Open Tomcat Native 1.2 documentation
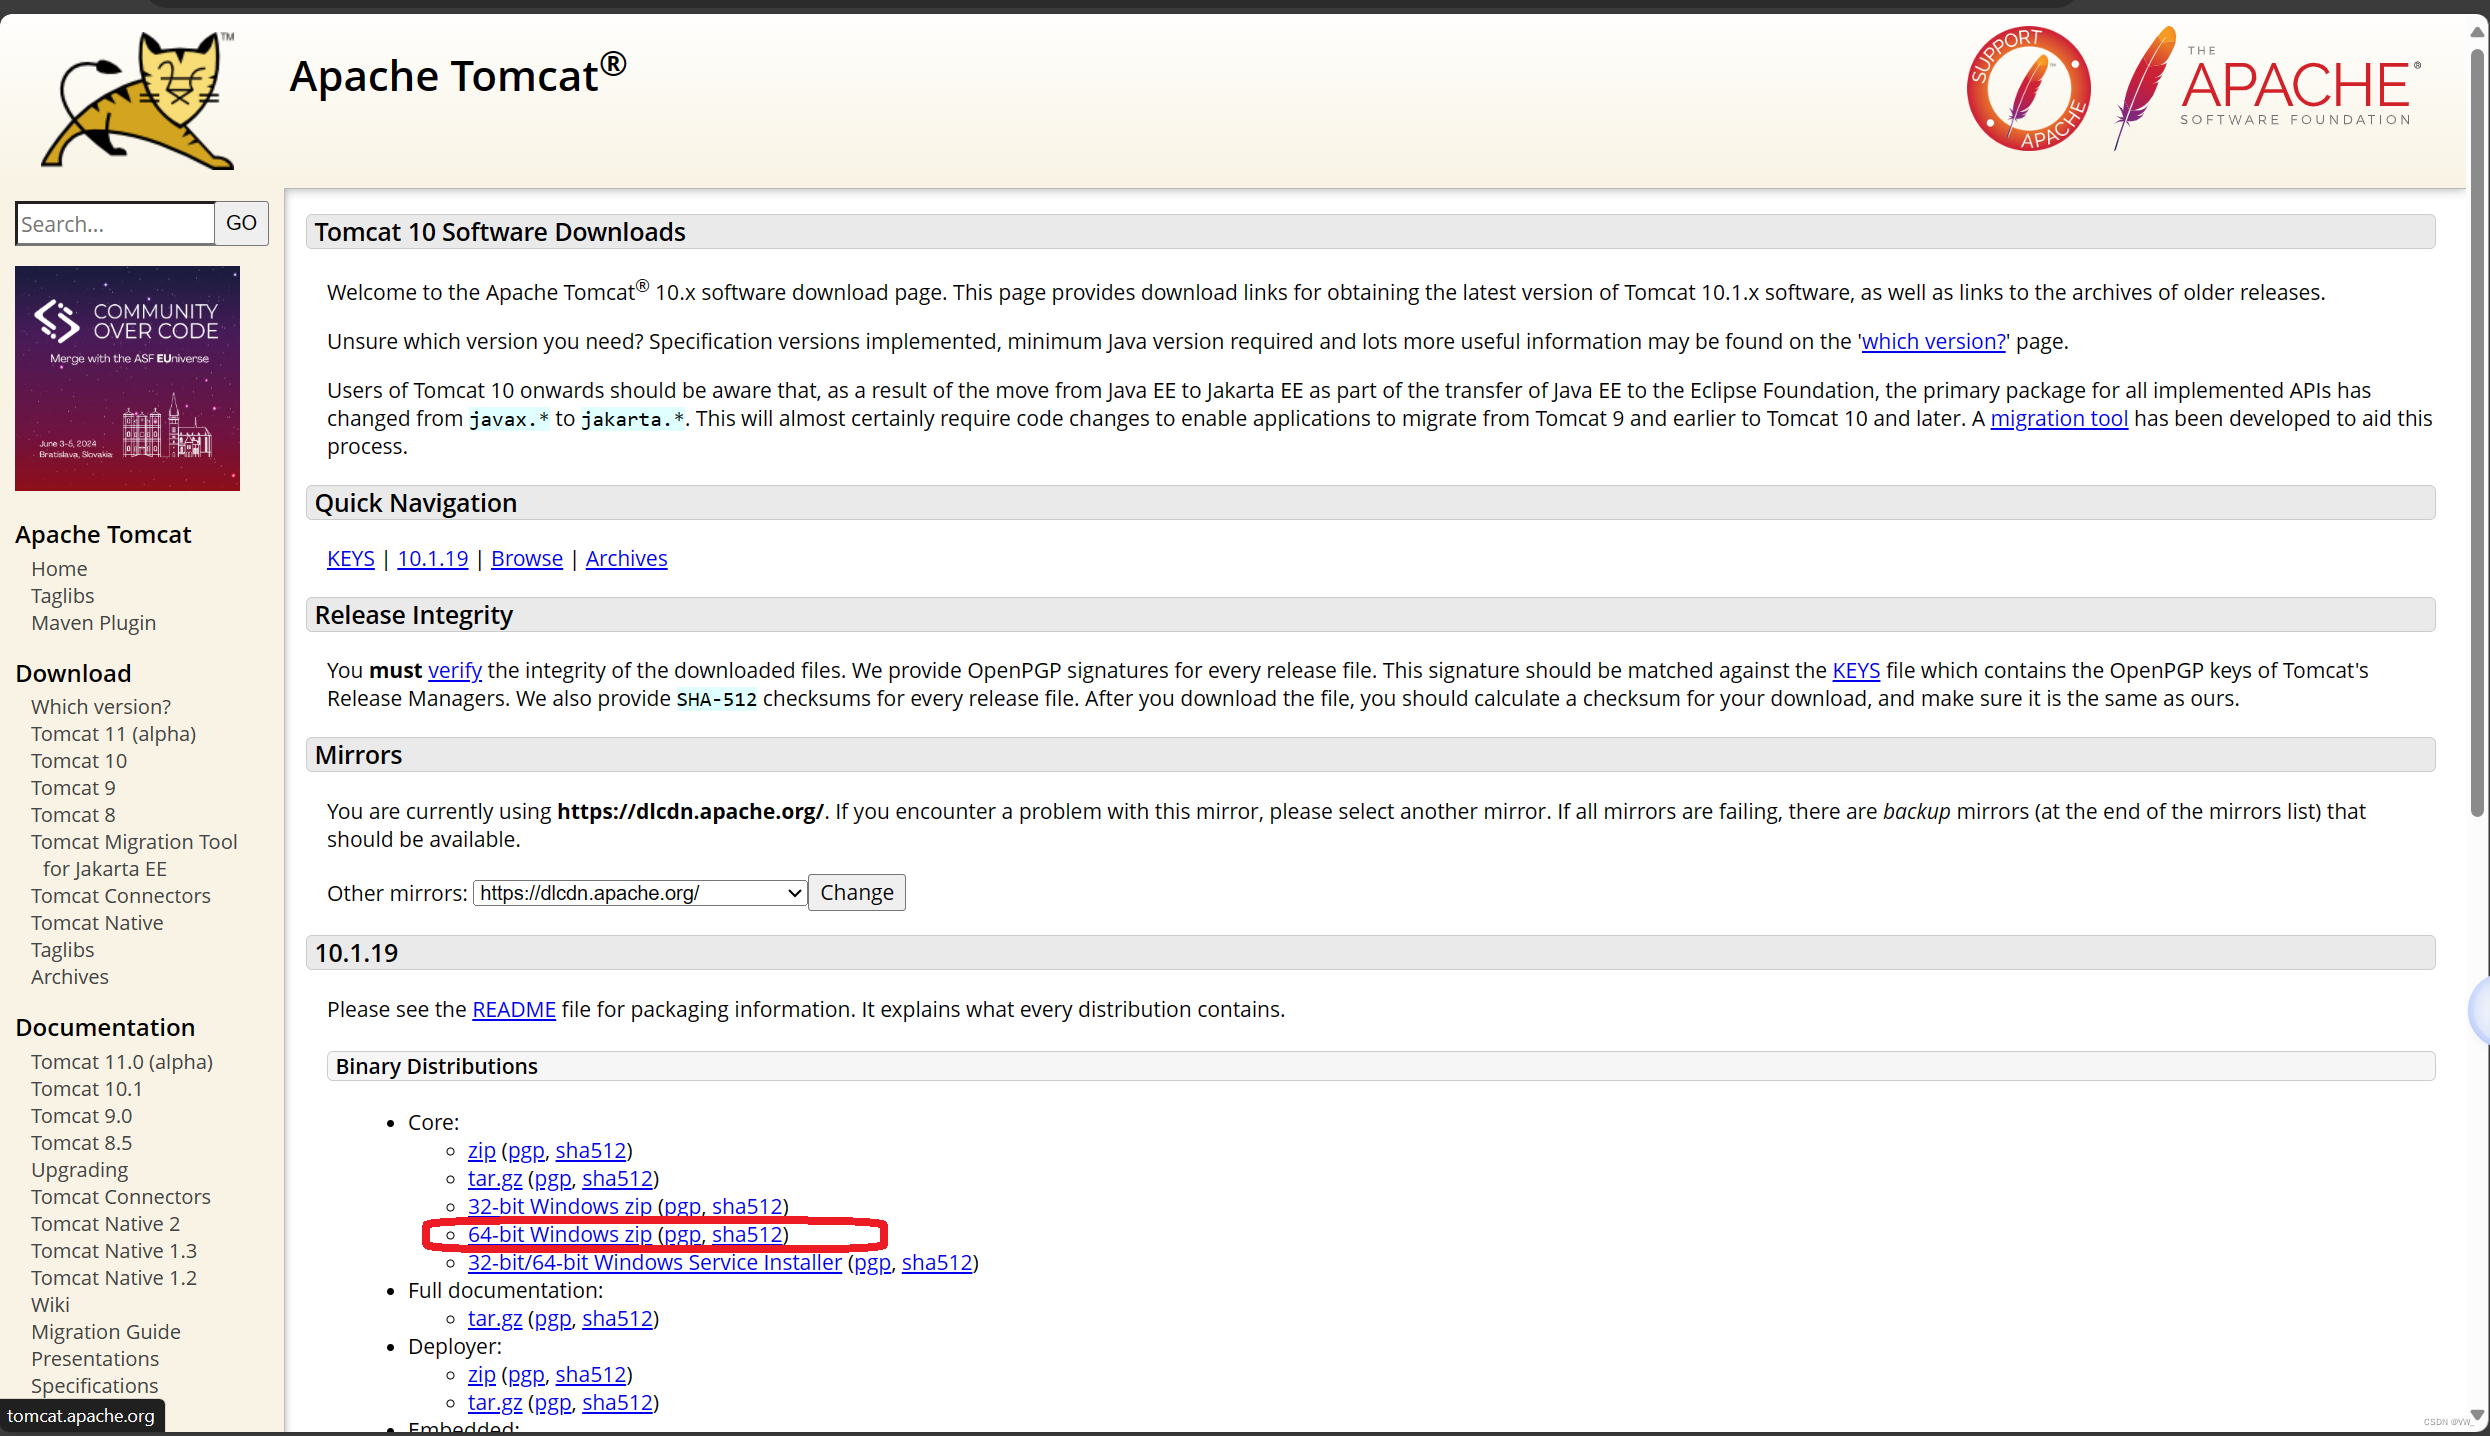The height and width of the screenshot is (1436, 2490). [x=114, y=1278]
